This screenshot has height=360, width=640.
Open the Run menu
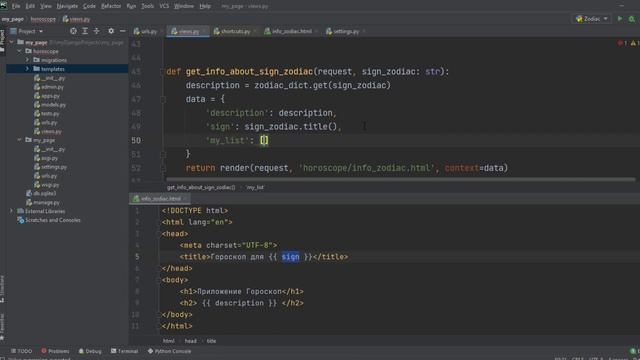131,6
